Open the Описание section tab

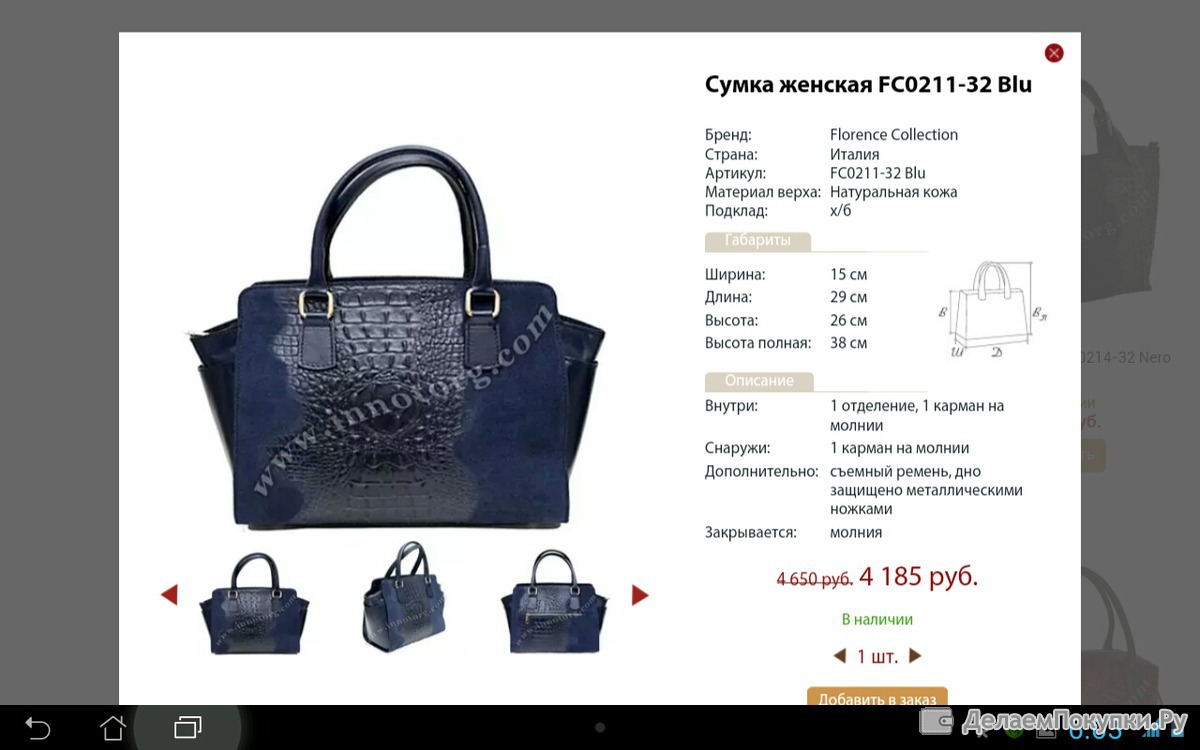[x=759, y=381]
